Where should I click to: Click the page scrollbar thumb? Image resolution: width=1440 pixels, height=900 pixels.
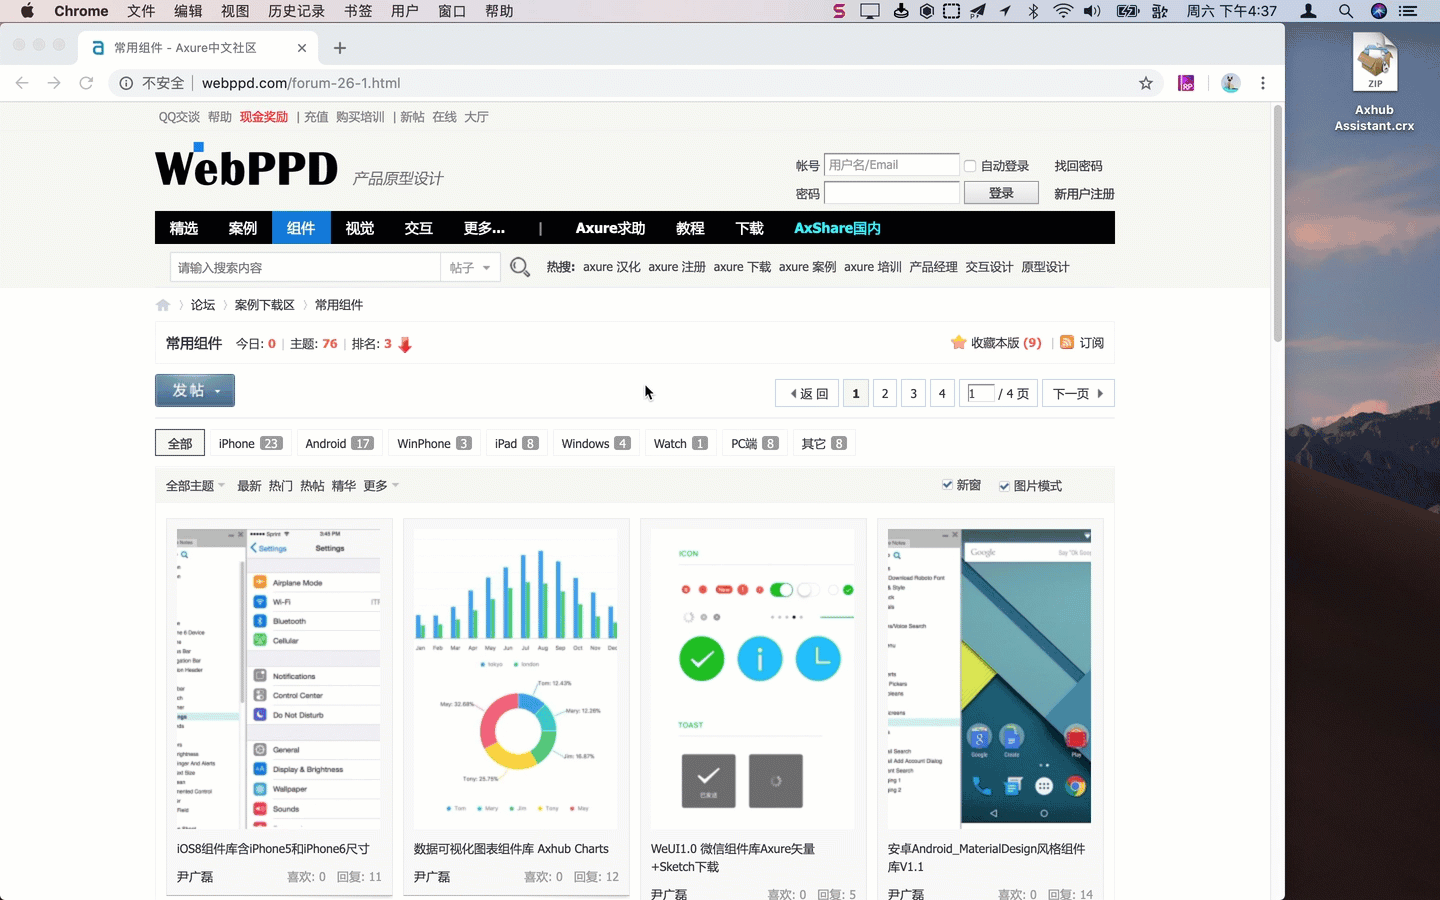pyautogui.click(x=1278, y=223)
